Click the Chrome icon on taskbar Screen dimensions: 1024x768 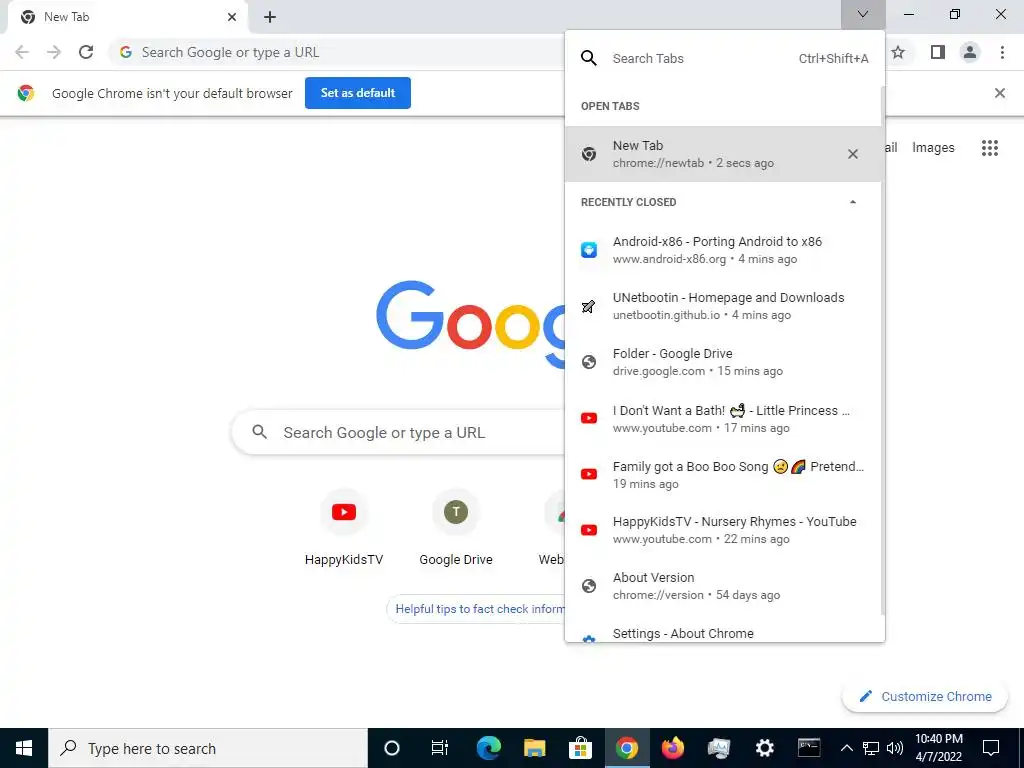point(626,748)
